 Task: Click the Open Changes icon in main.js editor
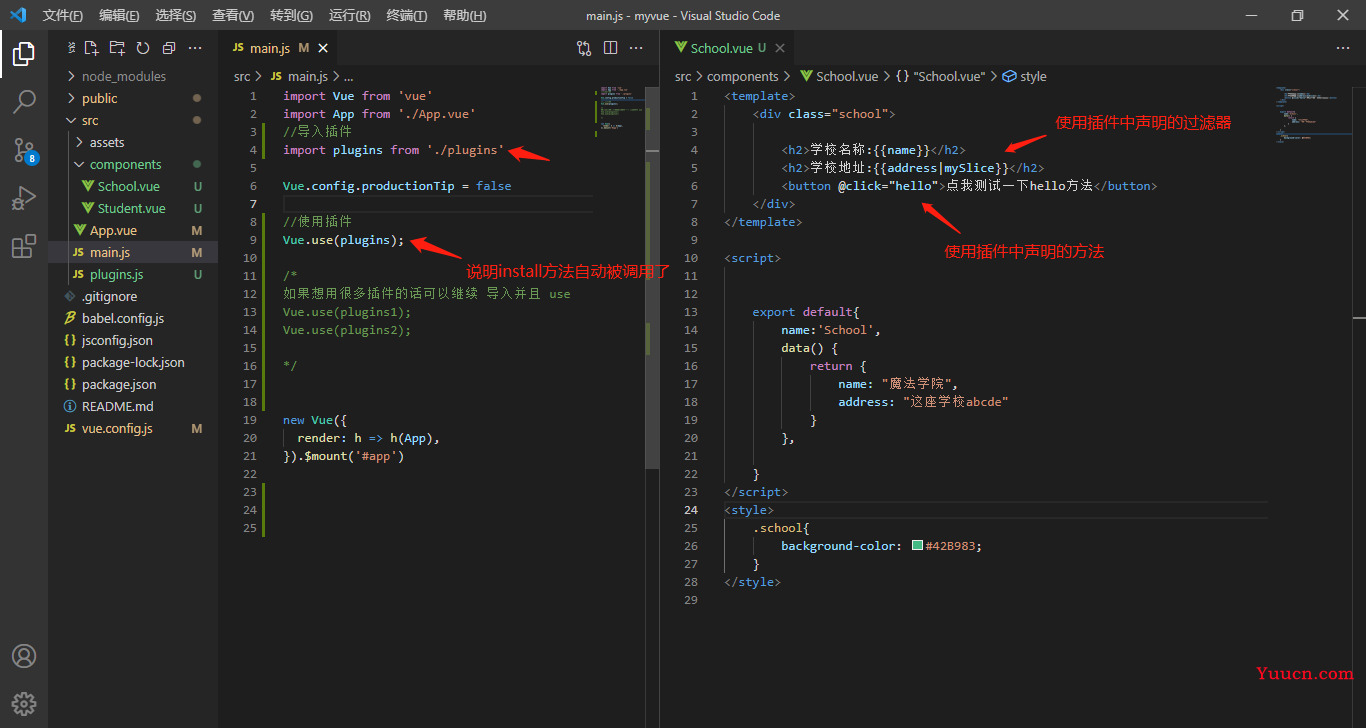[584, 48]
